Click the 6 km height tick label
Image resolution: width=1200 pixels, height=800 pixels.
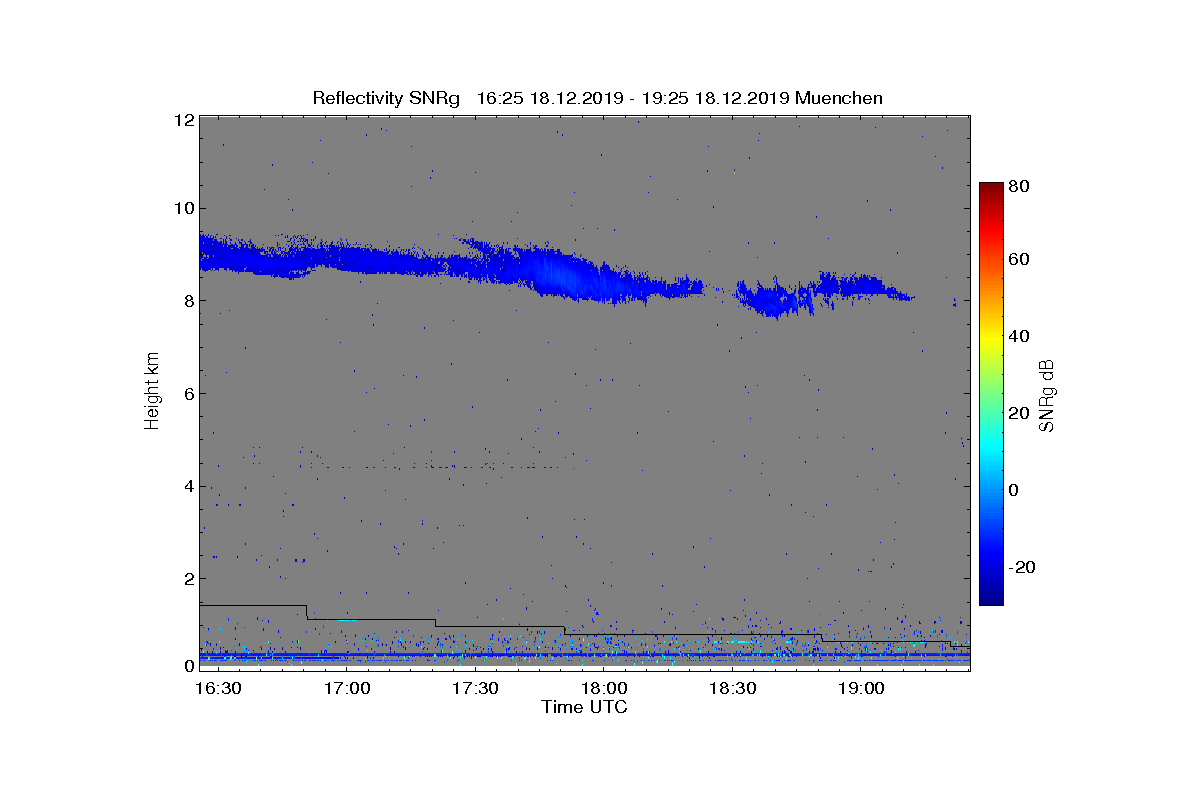click(x=188, y=393)
